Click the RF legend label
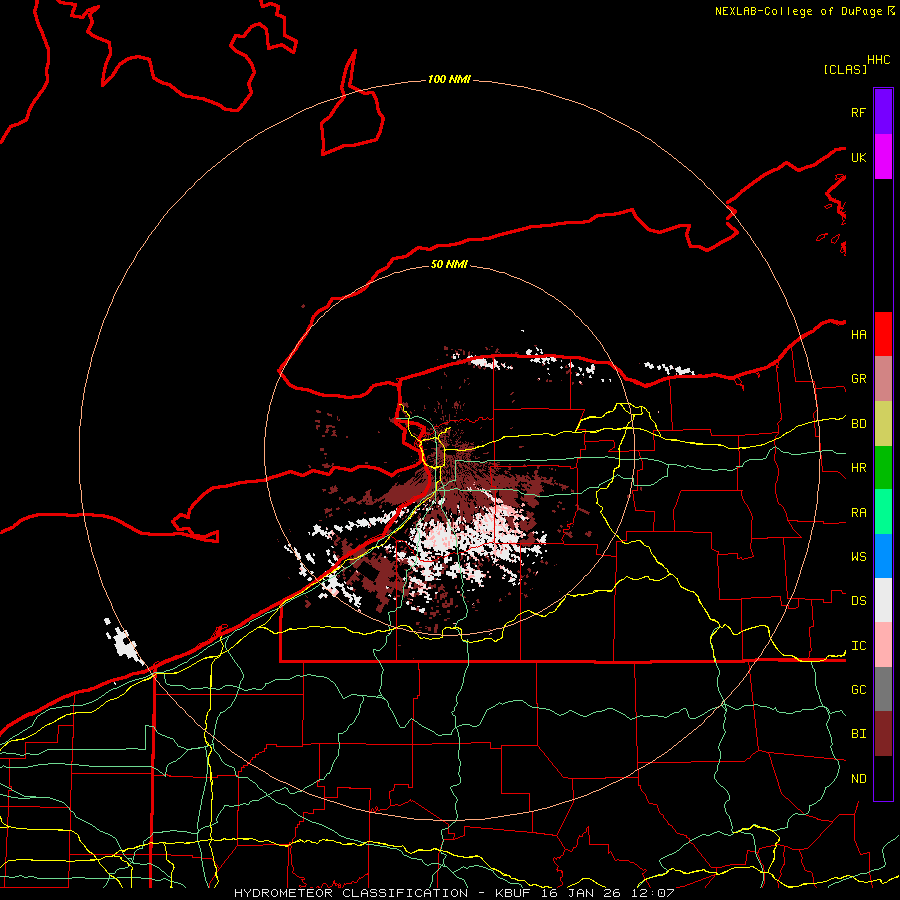The width and height of the screenshot is (900, 900). [x=858, y=112]
